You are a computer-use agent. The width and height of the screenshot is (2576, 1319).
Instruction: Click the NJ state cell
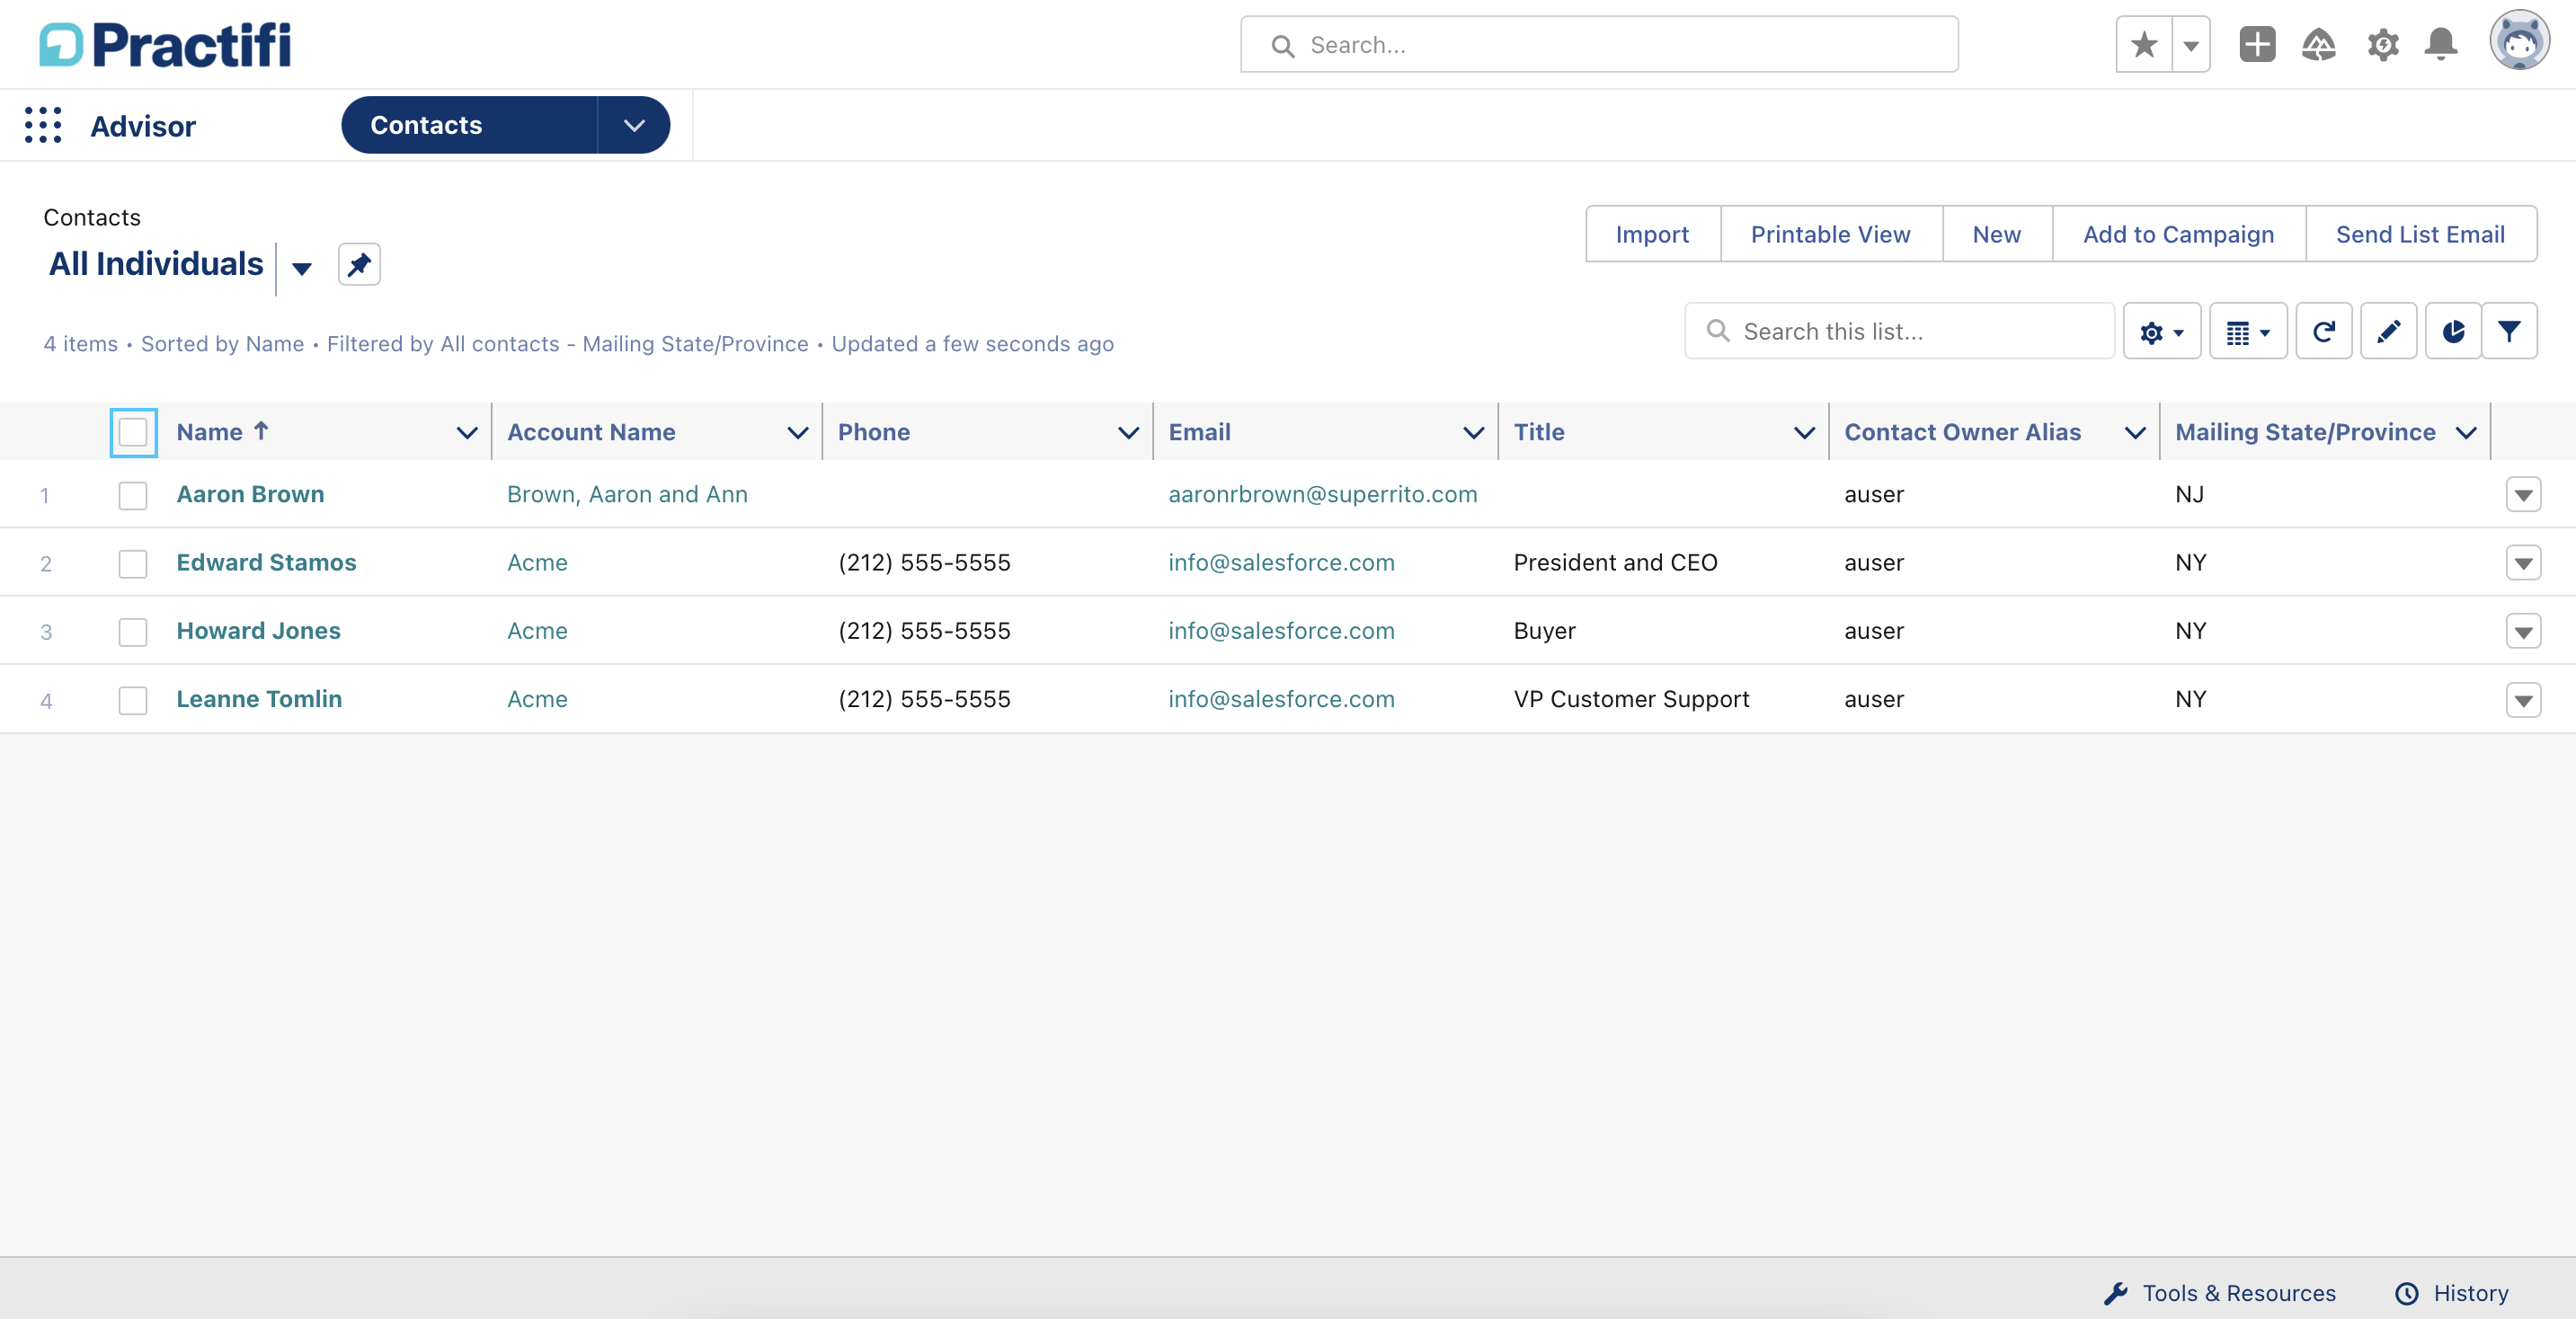tap(2189, 494)
